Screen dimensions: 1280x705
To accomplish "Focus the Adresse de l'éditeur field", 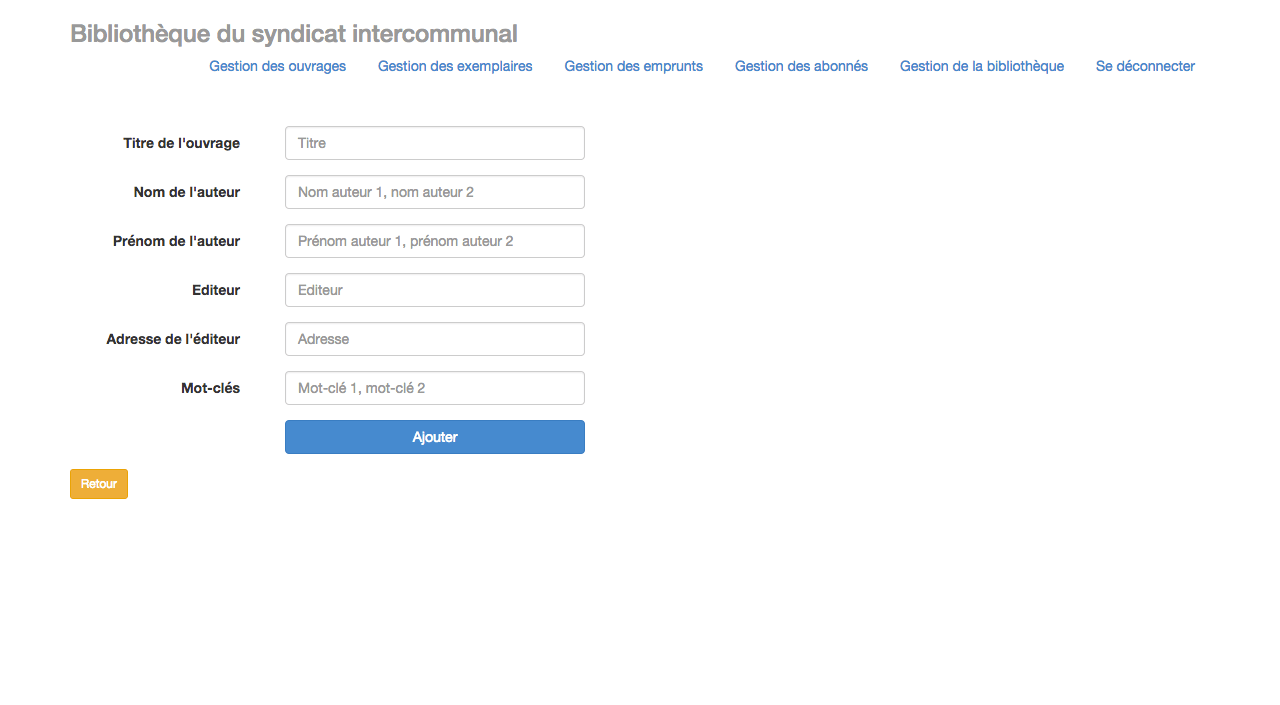I will coord(435,339).
